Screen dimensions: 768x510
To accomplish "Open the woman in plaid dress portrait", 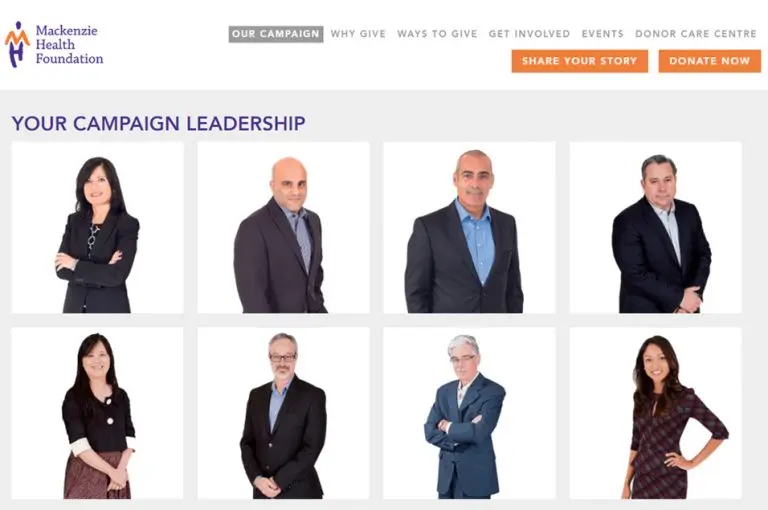I will click(655, 413).
